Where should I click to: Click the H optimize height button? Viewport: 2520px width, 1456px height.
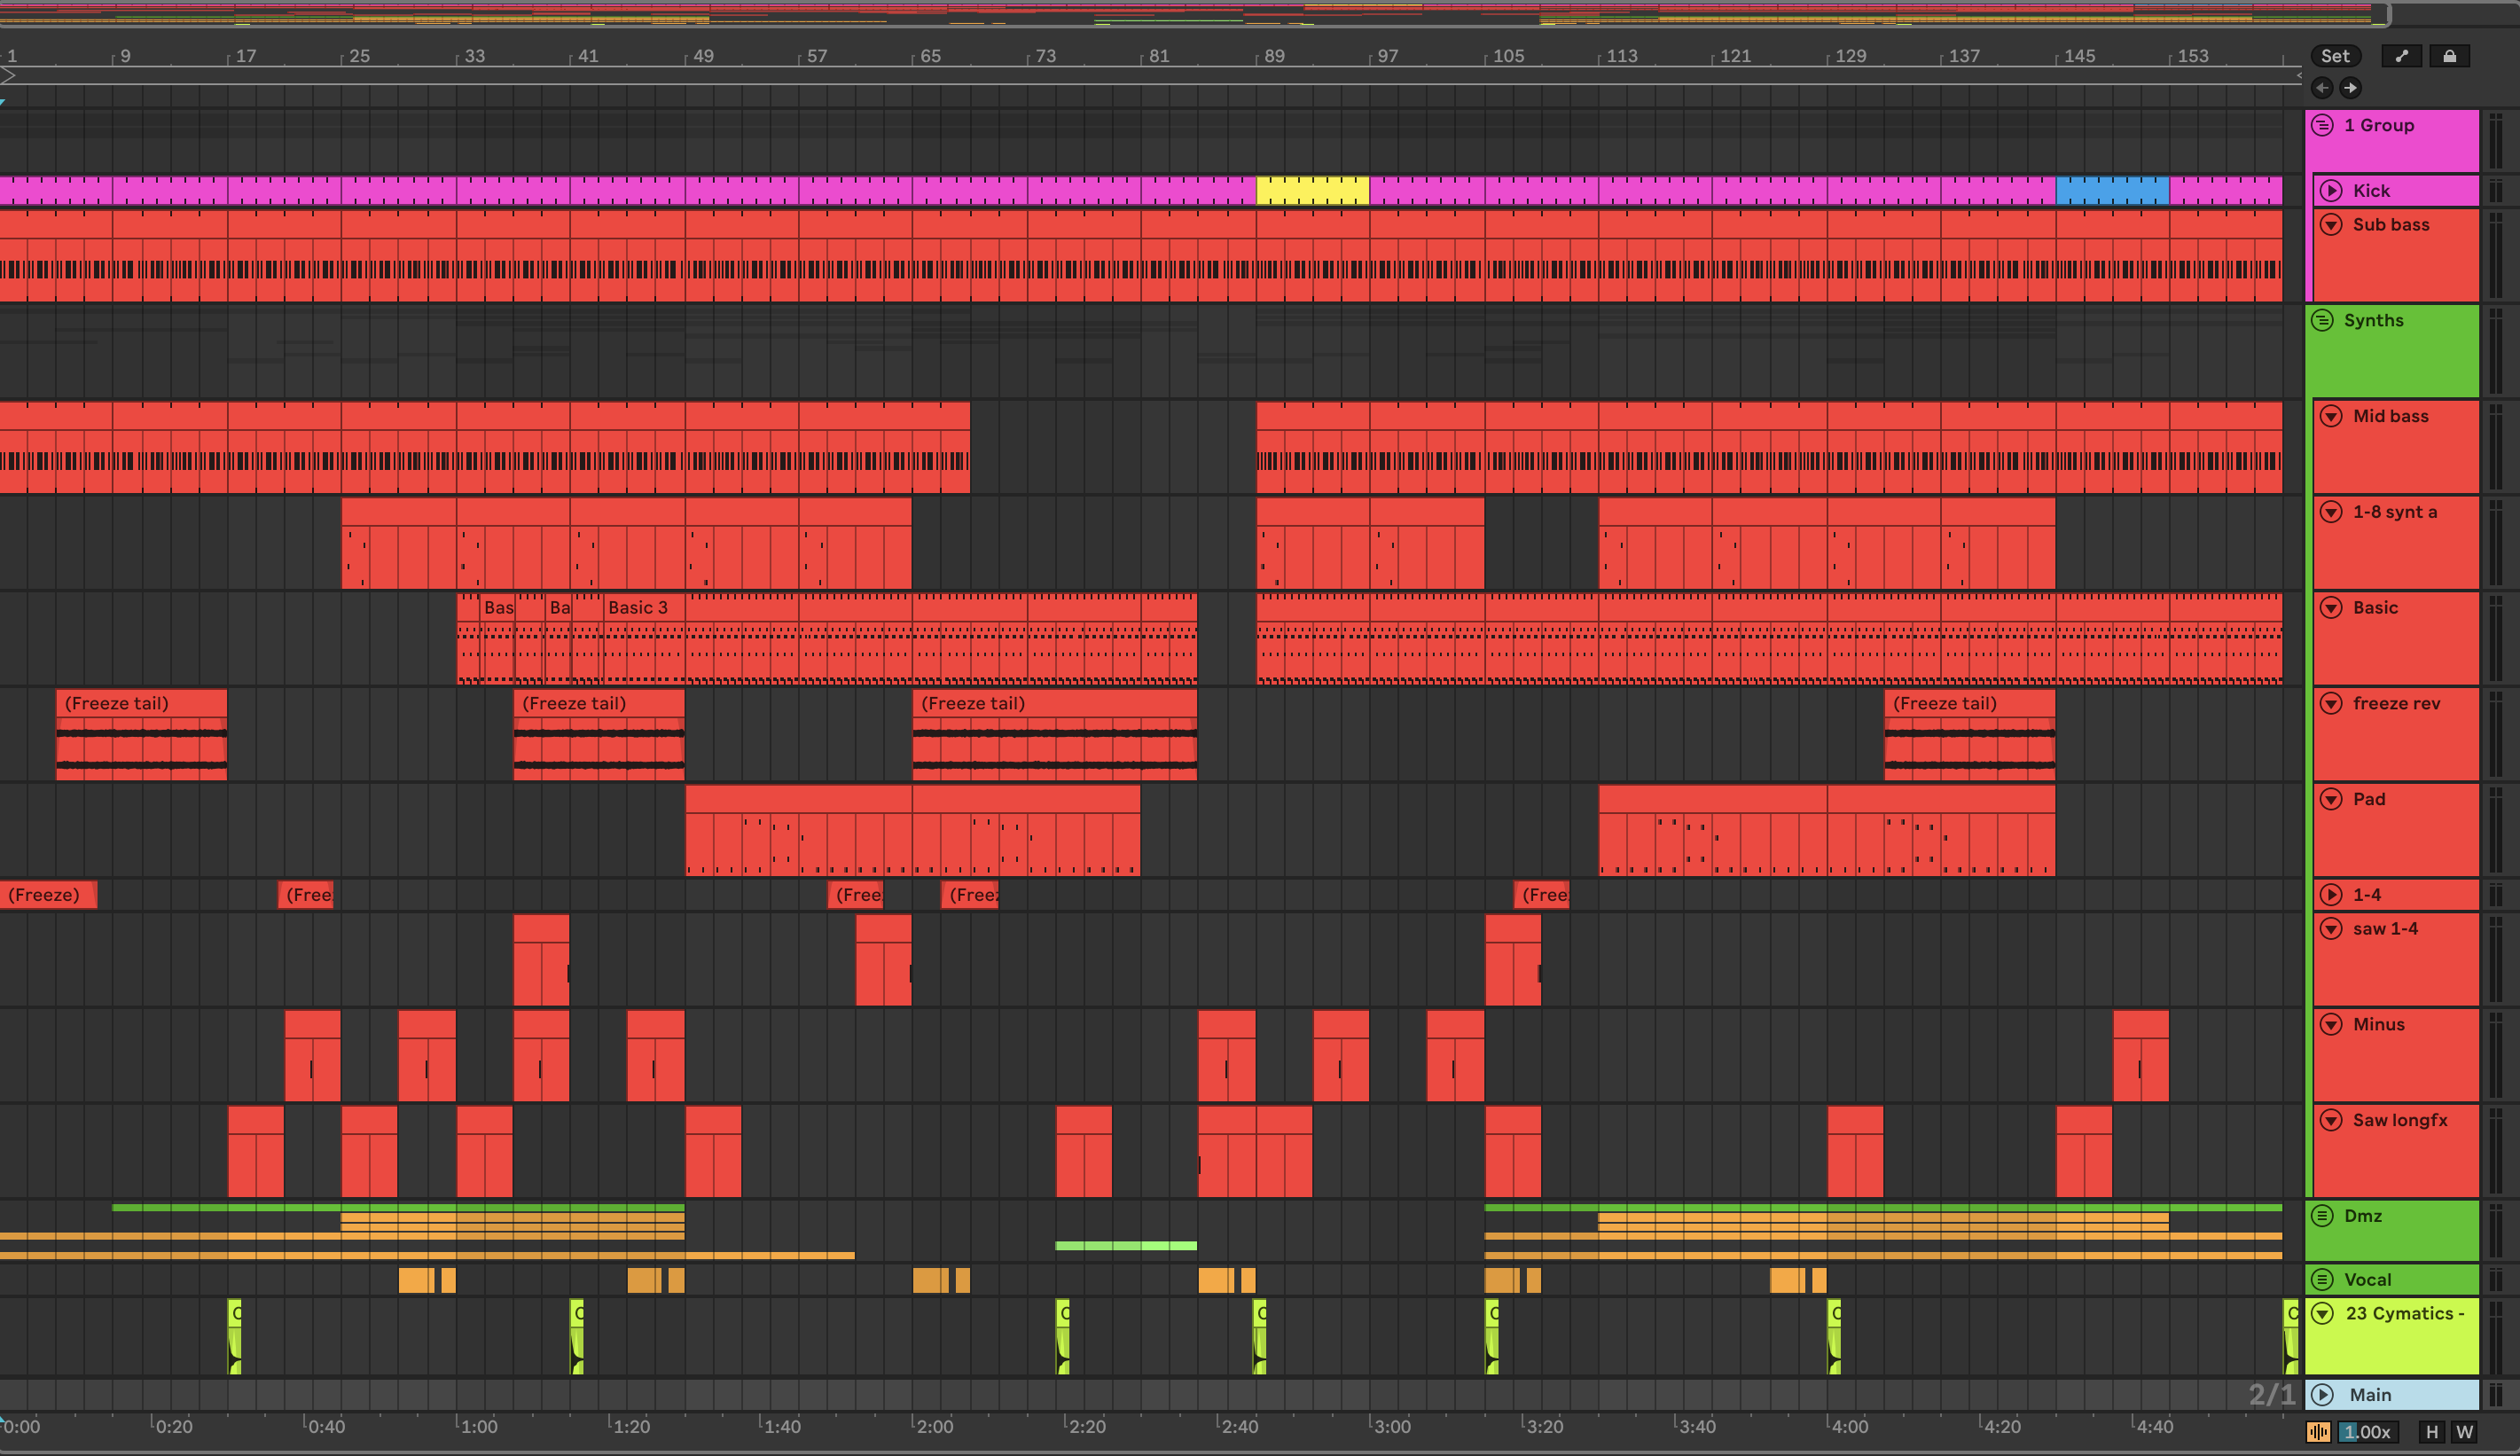click(2432, 1432)
